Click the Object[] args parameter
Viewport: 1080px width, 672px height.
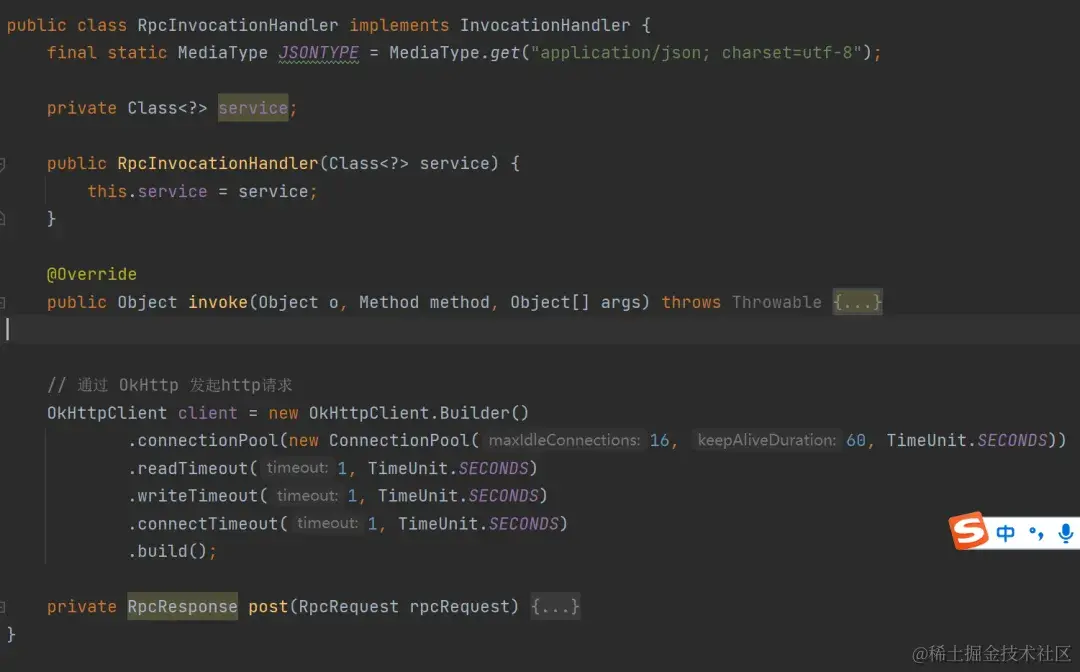[575, 302]
